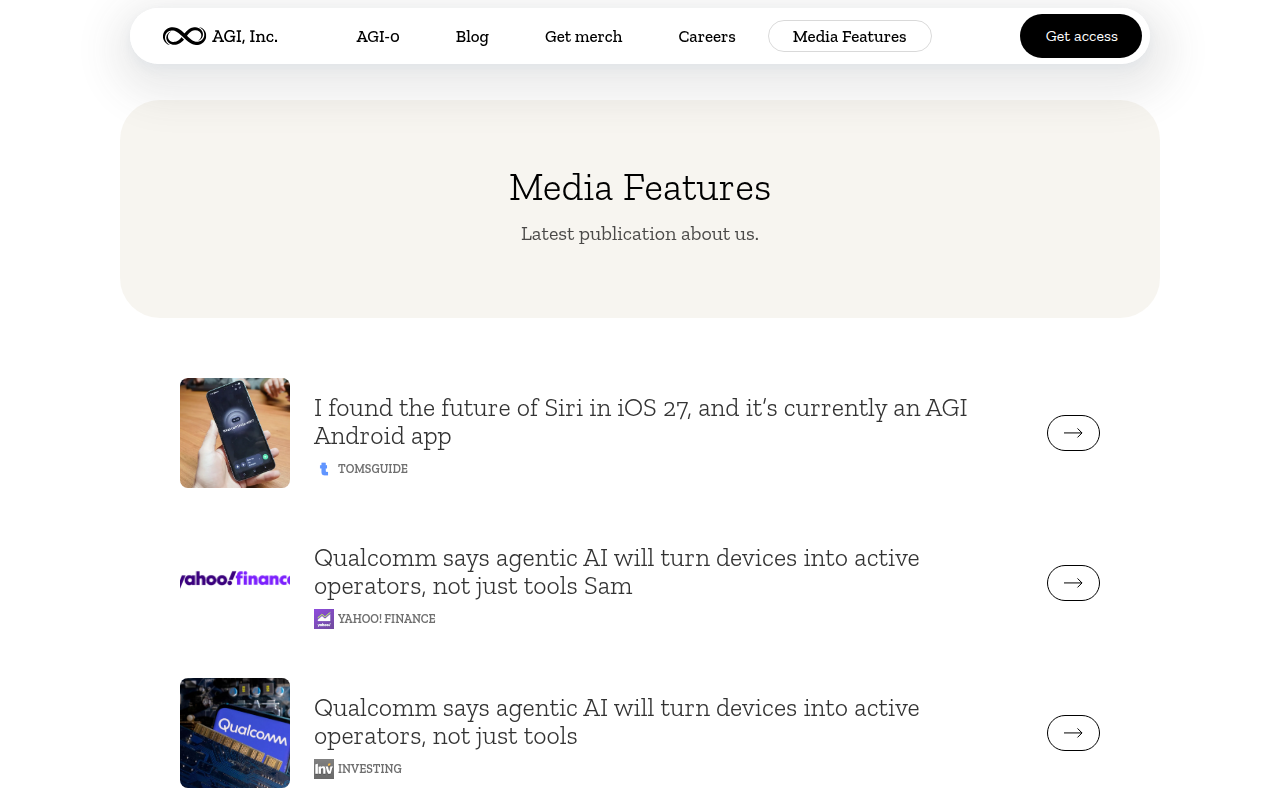This screenshot has height=800, width=1280.
Task: Click the Yahoo Finance source icon
Action: click(324, 619)
